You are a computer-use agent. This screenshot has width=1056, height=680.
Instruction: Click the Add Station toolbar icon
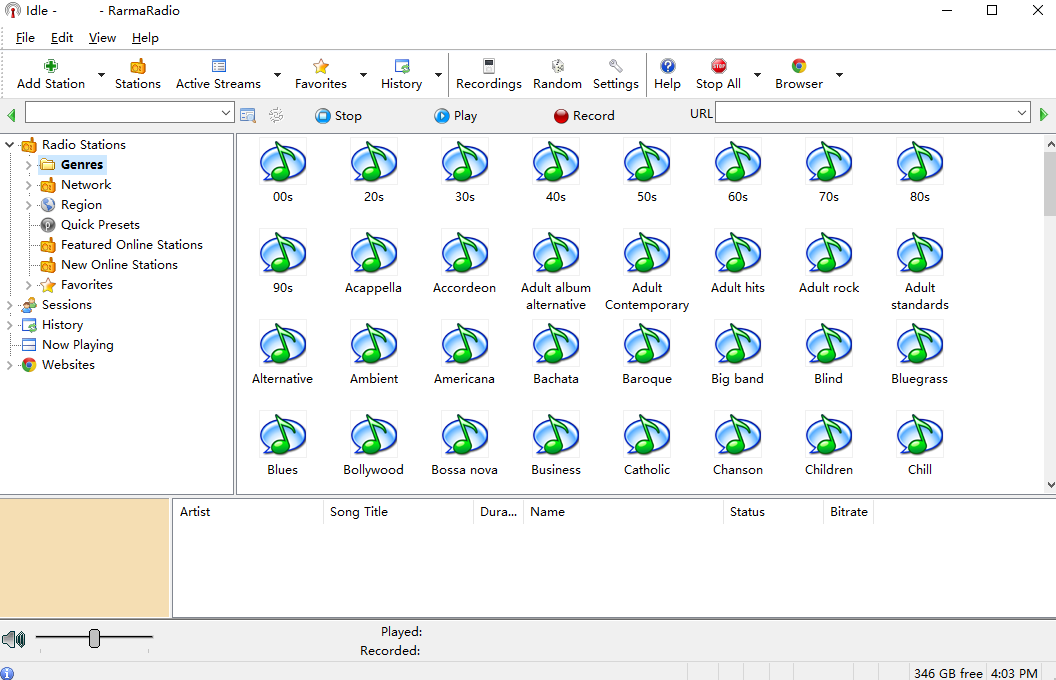point(51,66)
